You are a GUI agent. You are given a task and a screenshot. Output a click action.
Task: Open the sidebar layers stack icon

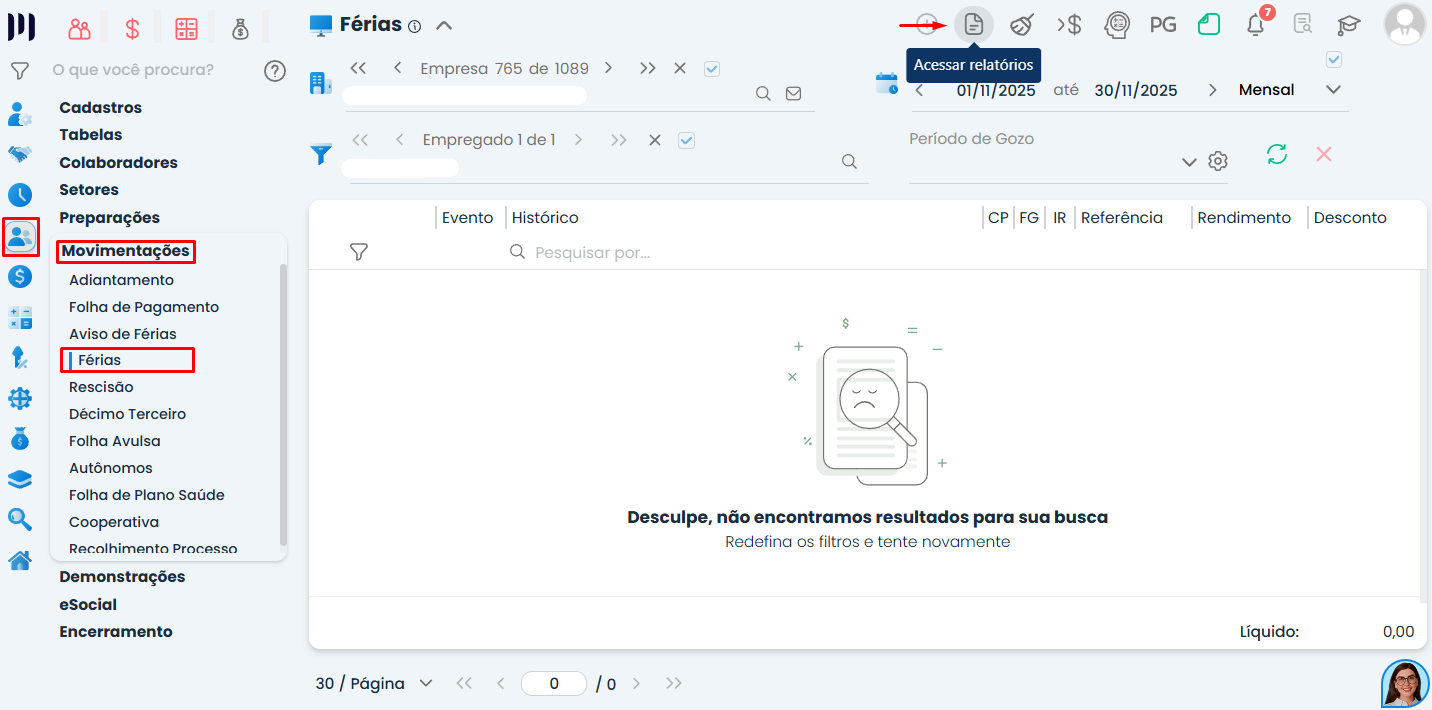20,480
